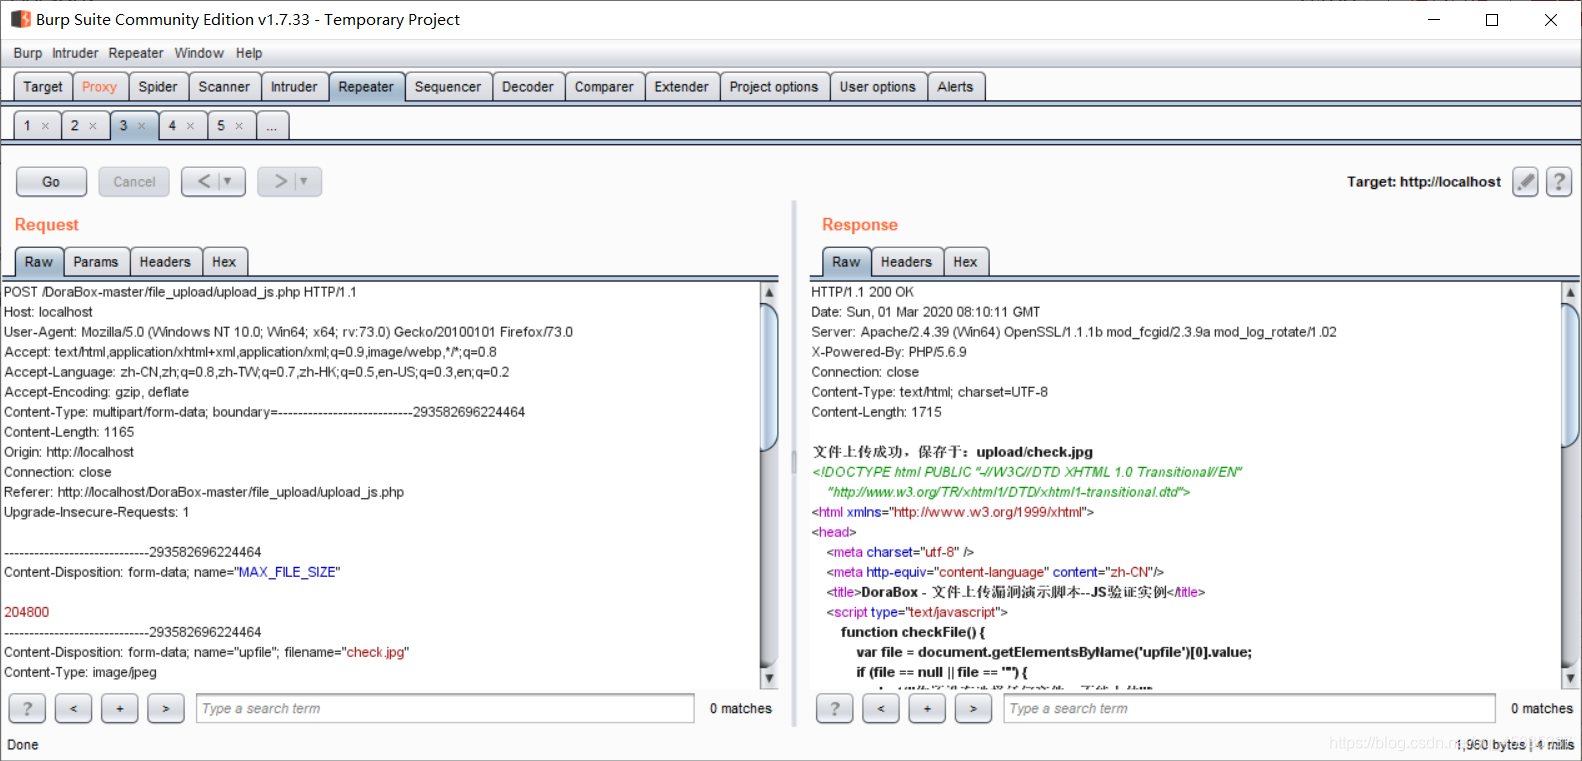
Task: Open the Burp menu
Action: pos(28,53)
